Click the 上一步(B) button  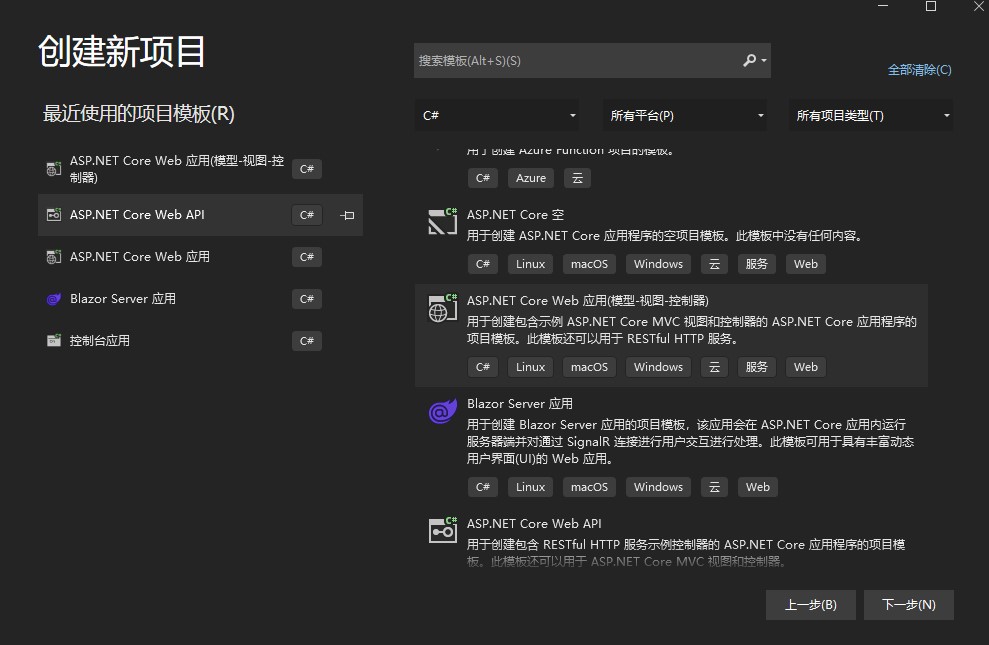pos(811,605)
